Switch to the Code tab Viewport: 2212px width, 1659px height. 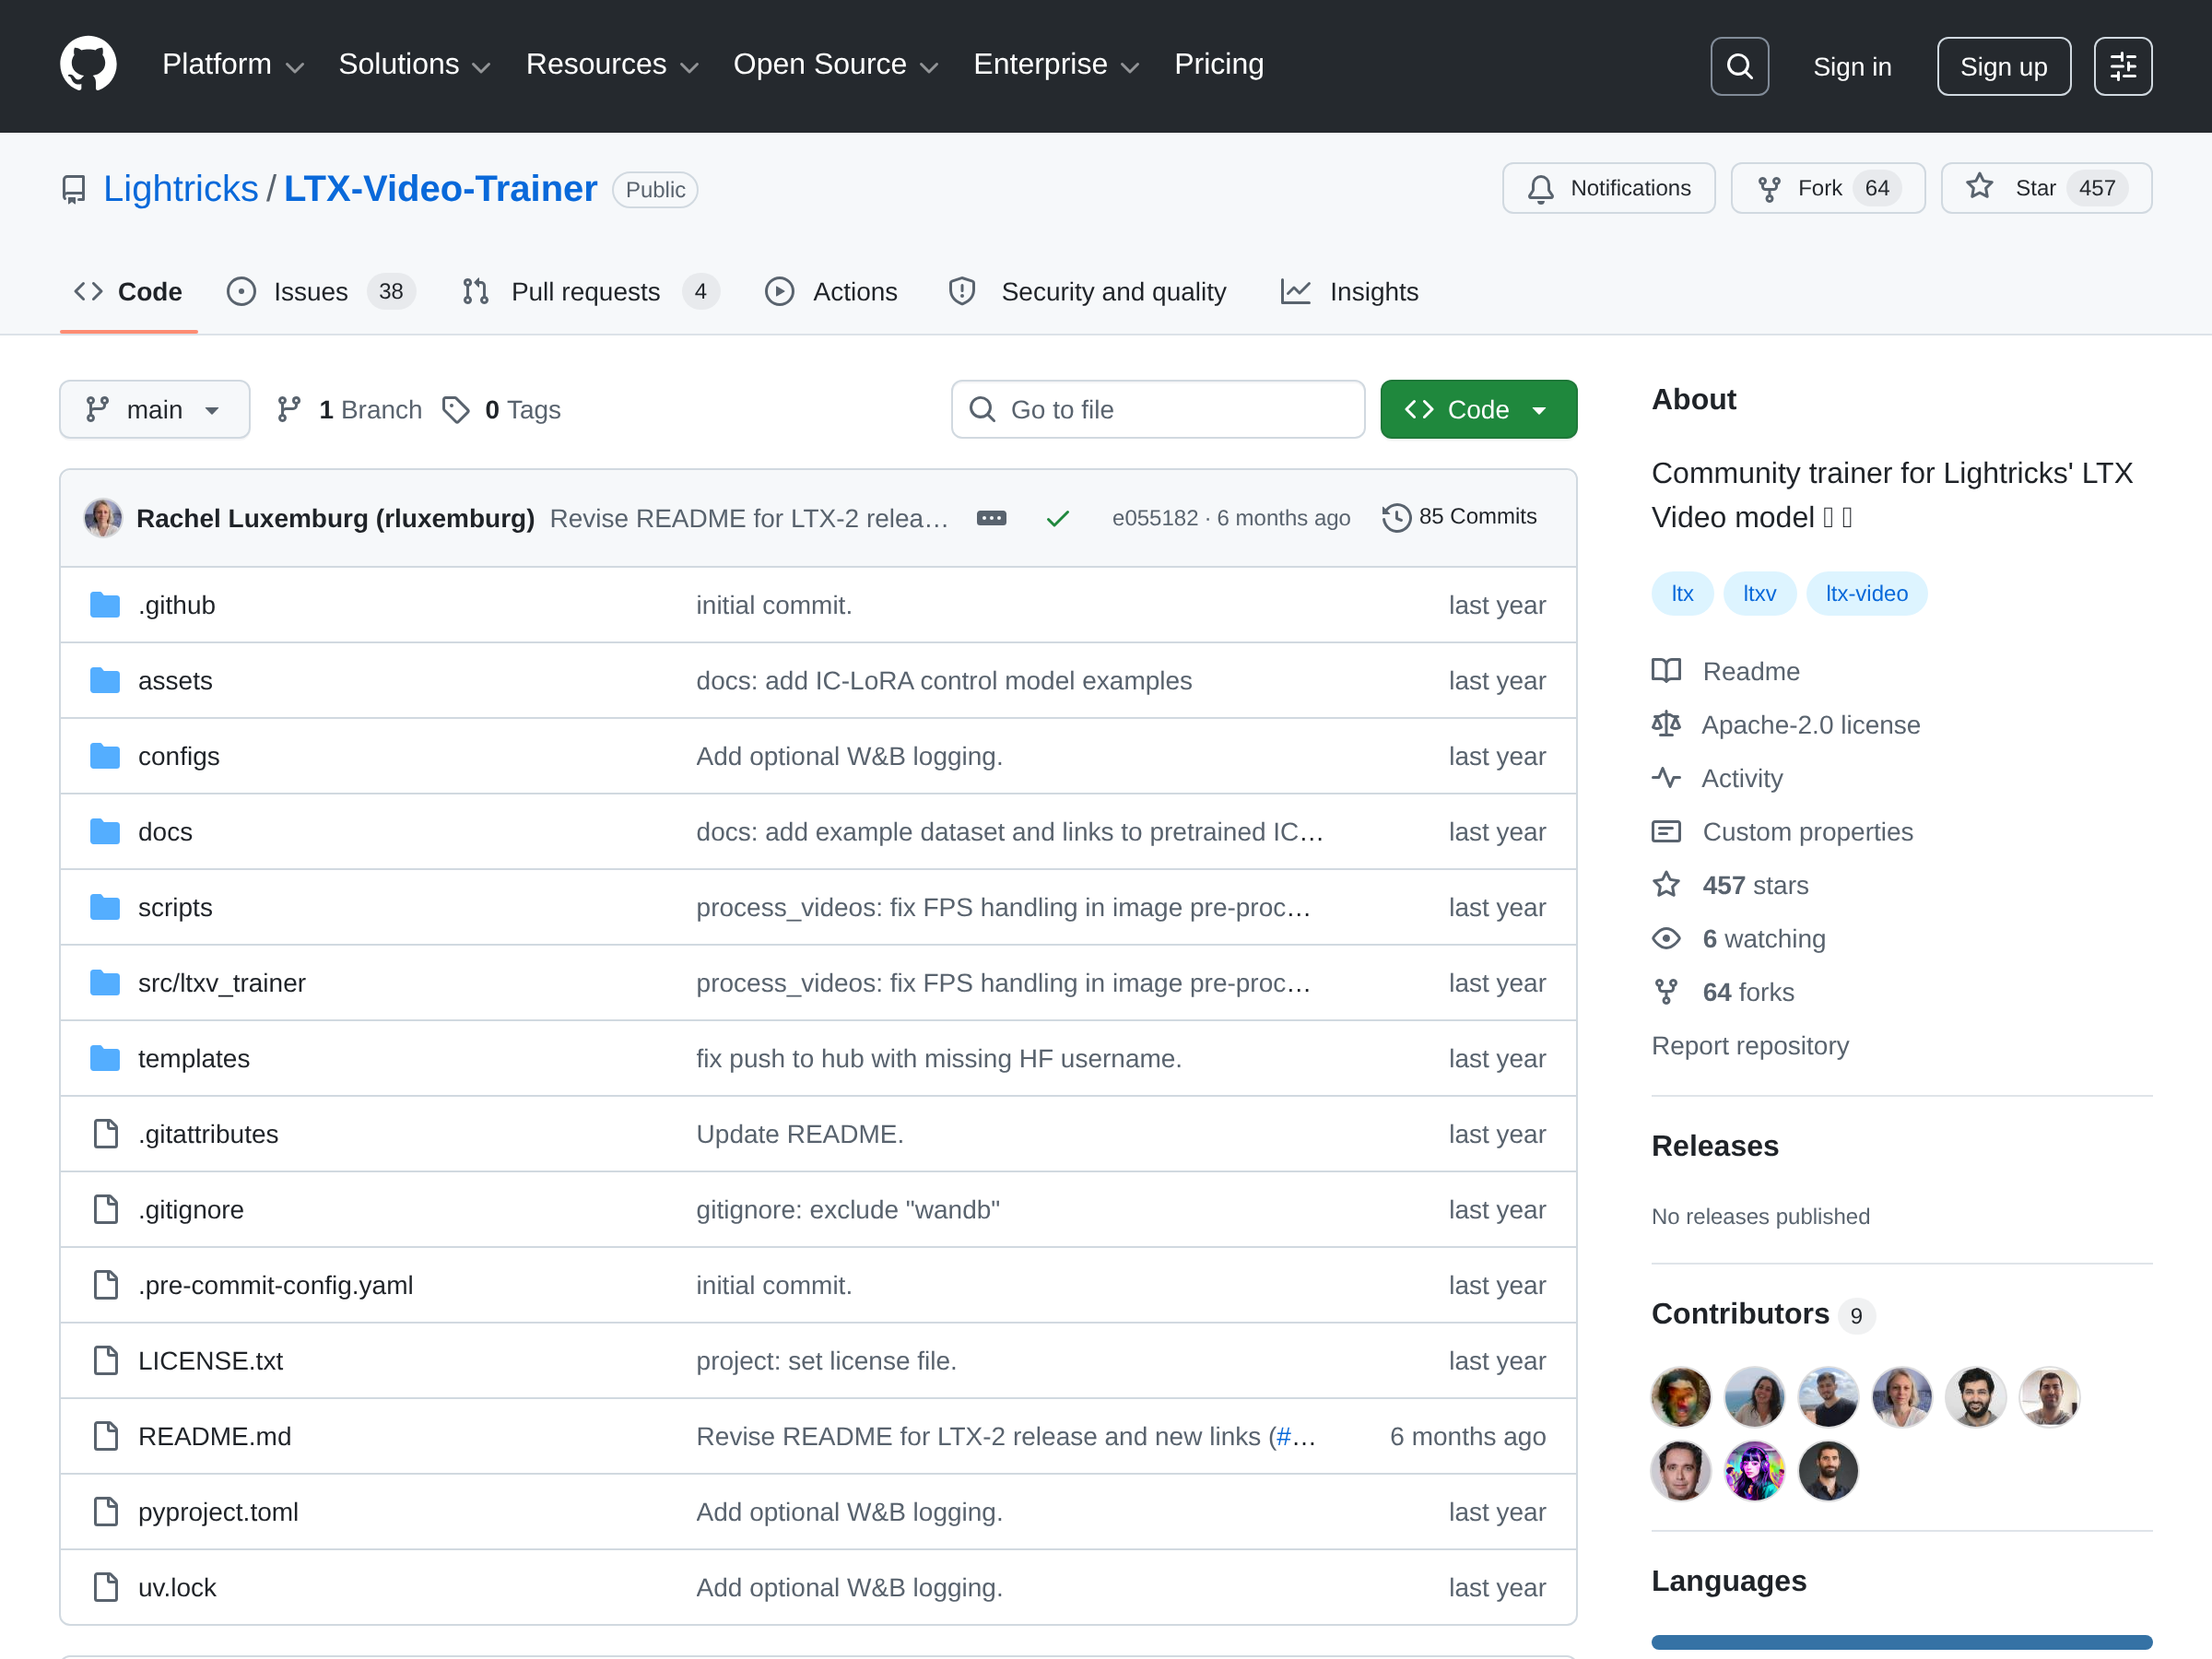point(129,292)
